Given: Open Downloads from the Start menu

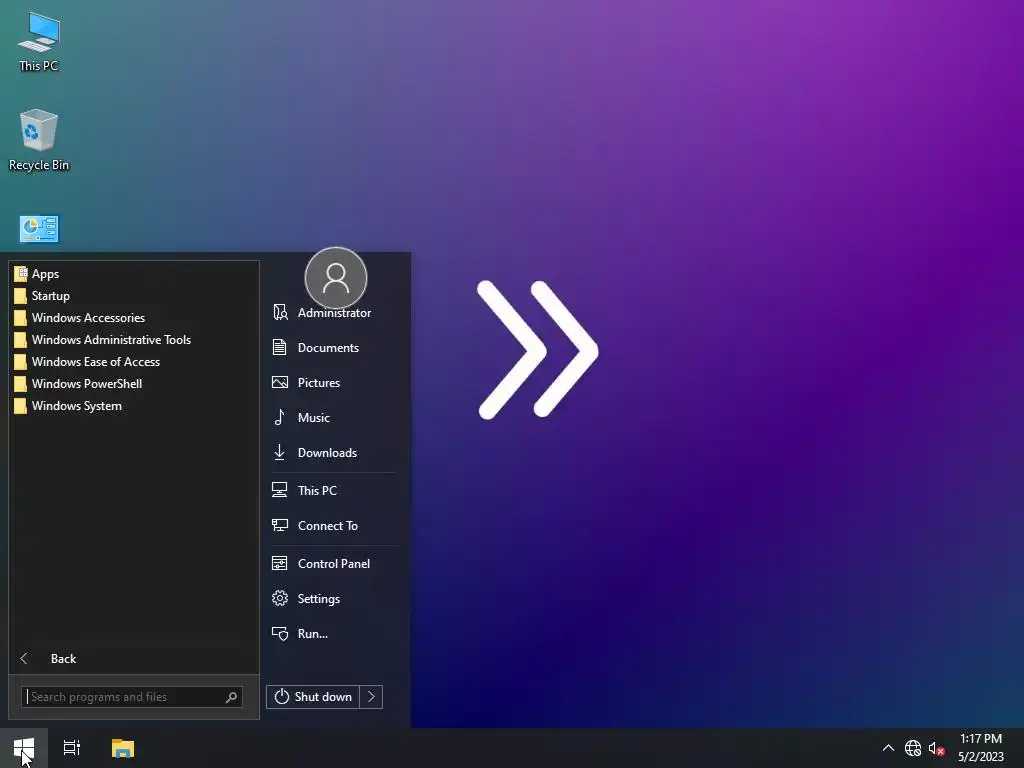Looking at the screenshot, I should click(332, 453).
